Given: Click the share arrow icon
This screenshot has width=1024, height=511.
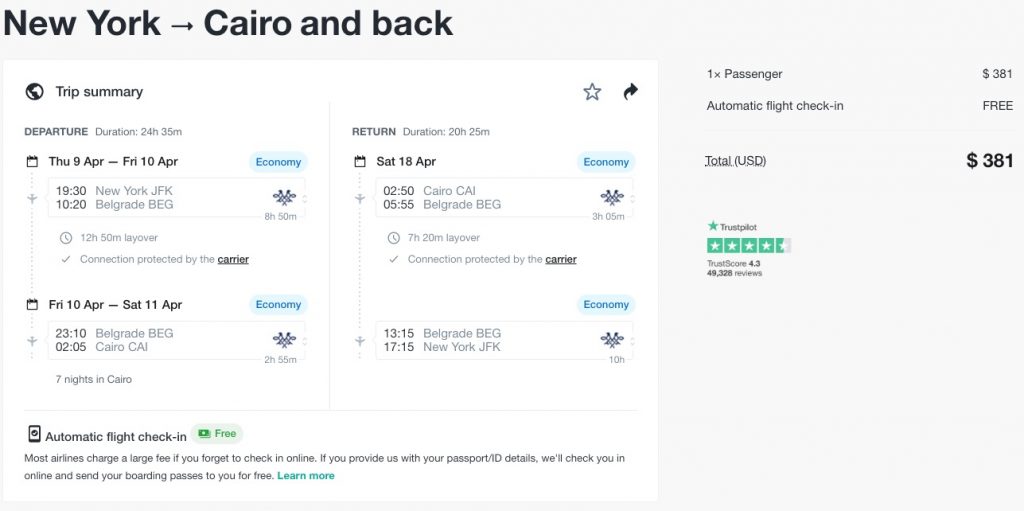Looking at the screenshot, I should click(630, 92).
